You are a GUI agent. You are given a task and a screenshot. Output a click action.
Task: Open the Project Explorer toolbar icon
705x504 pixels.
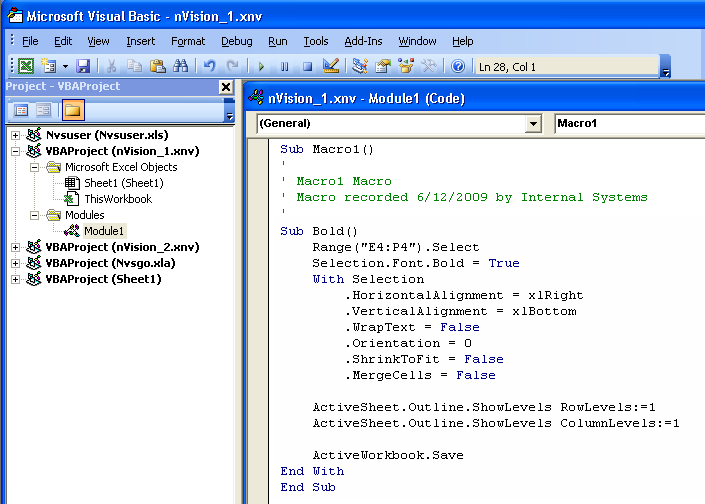tap(359, 67)
